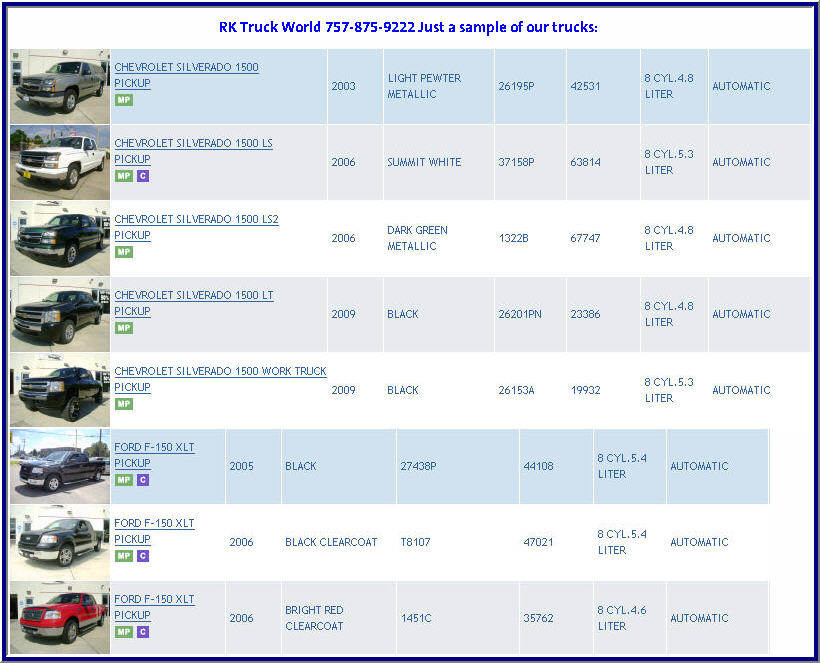
Task: Click mileage value 19932
Action: click(x=585, y=390)
